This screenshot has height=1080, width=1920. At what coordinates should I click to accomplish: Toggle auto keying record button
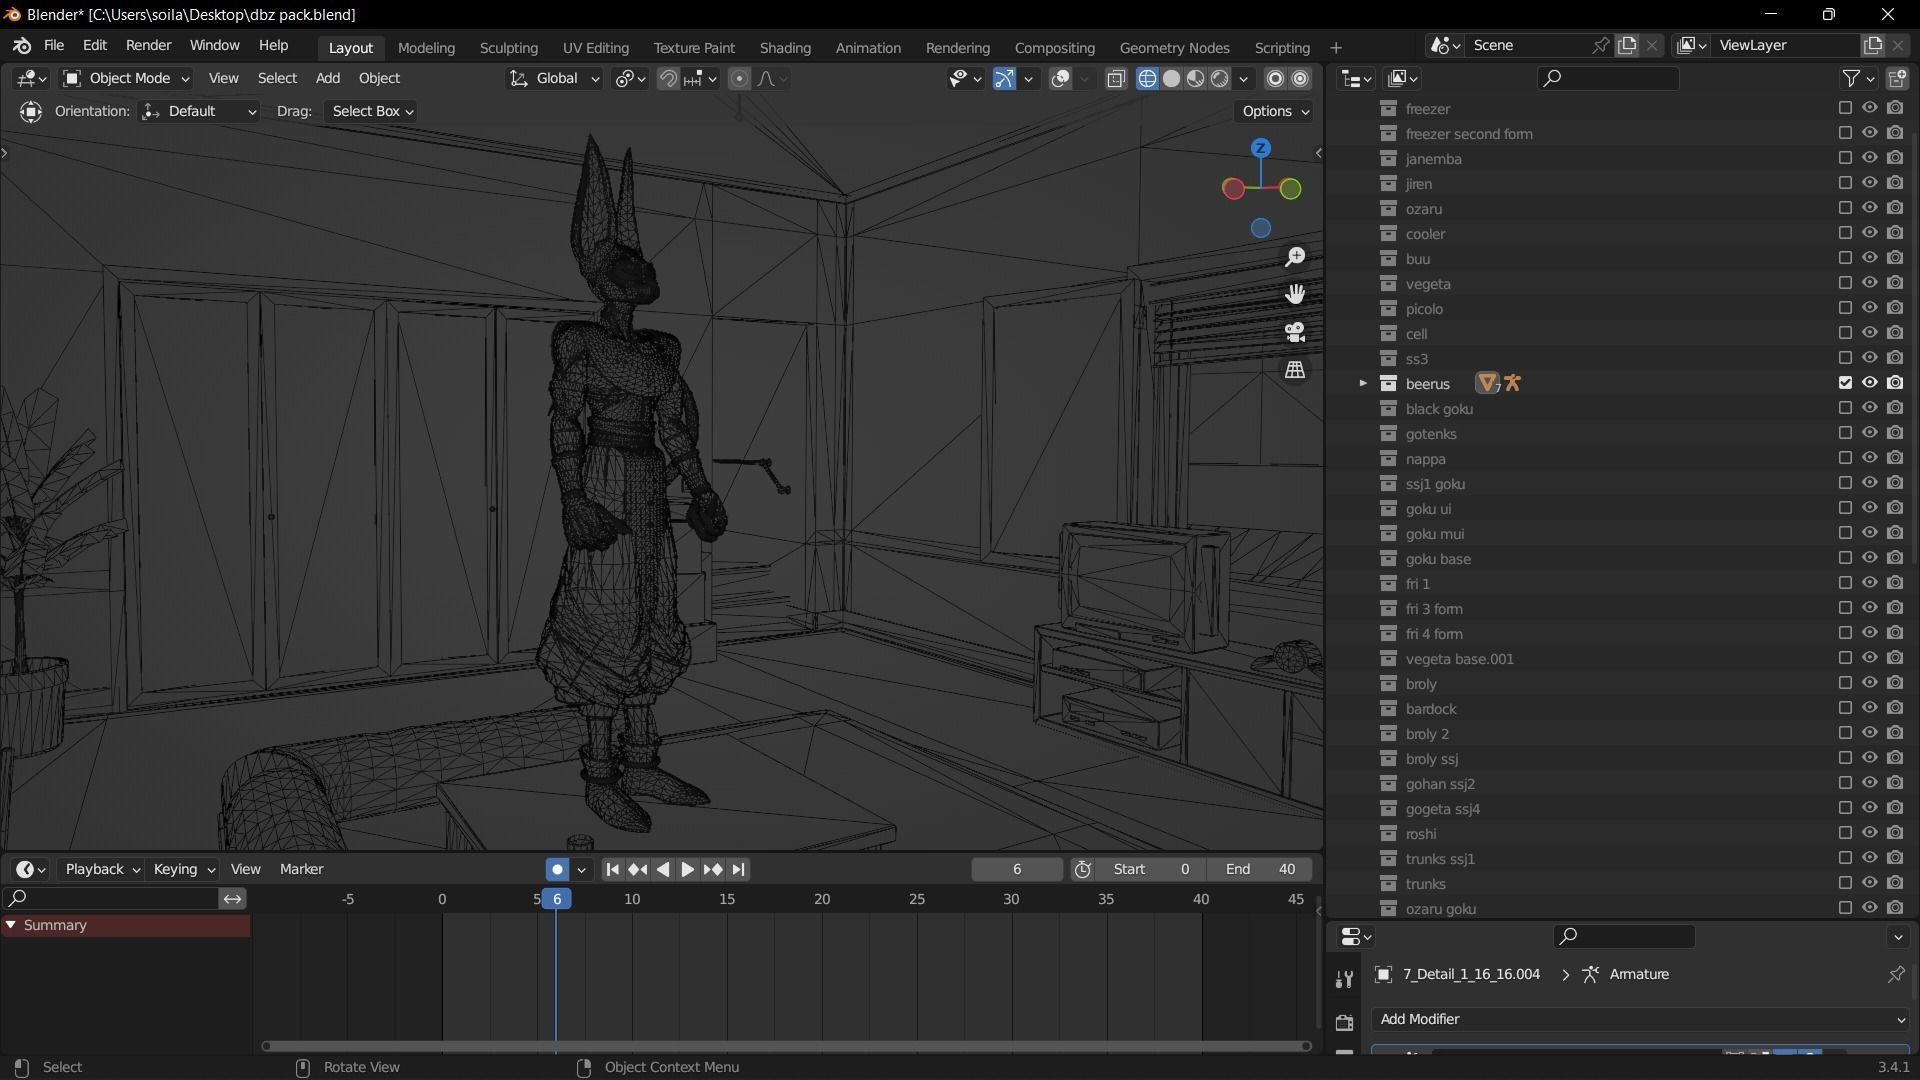(557, 870)
